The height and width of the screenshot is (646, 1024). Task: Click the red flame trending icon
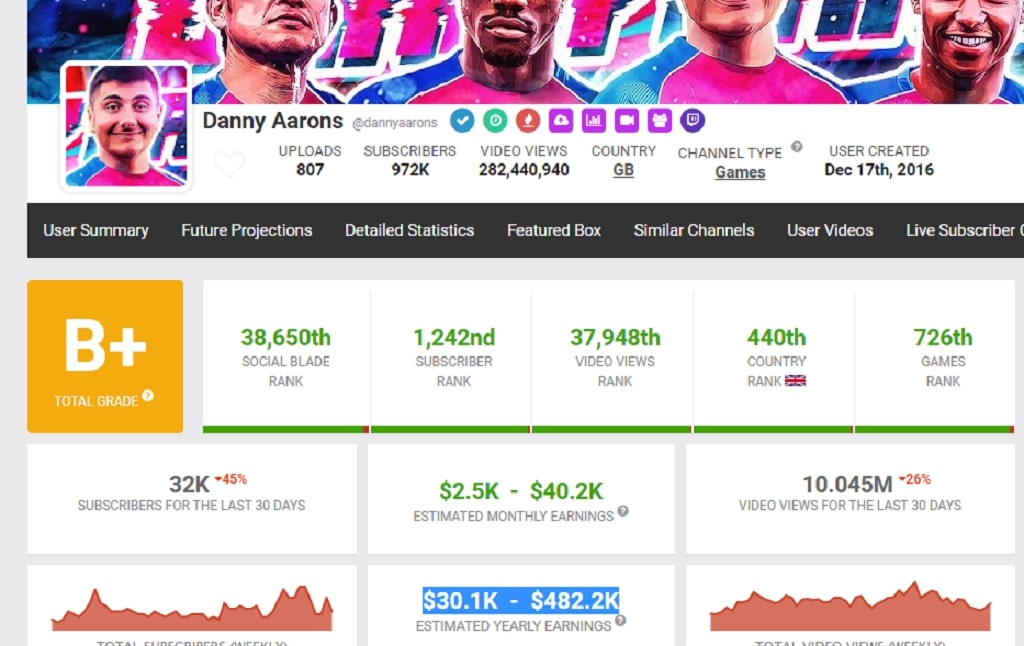tap(530, 120)
